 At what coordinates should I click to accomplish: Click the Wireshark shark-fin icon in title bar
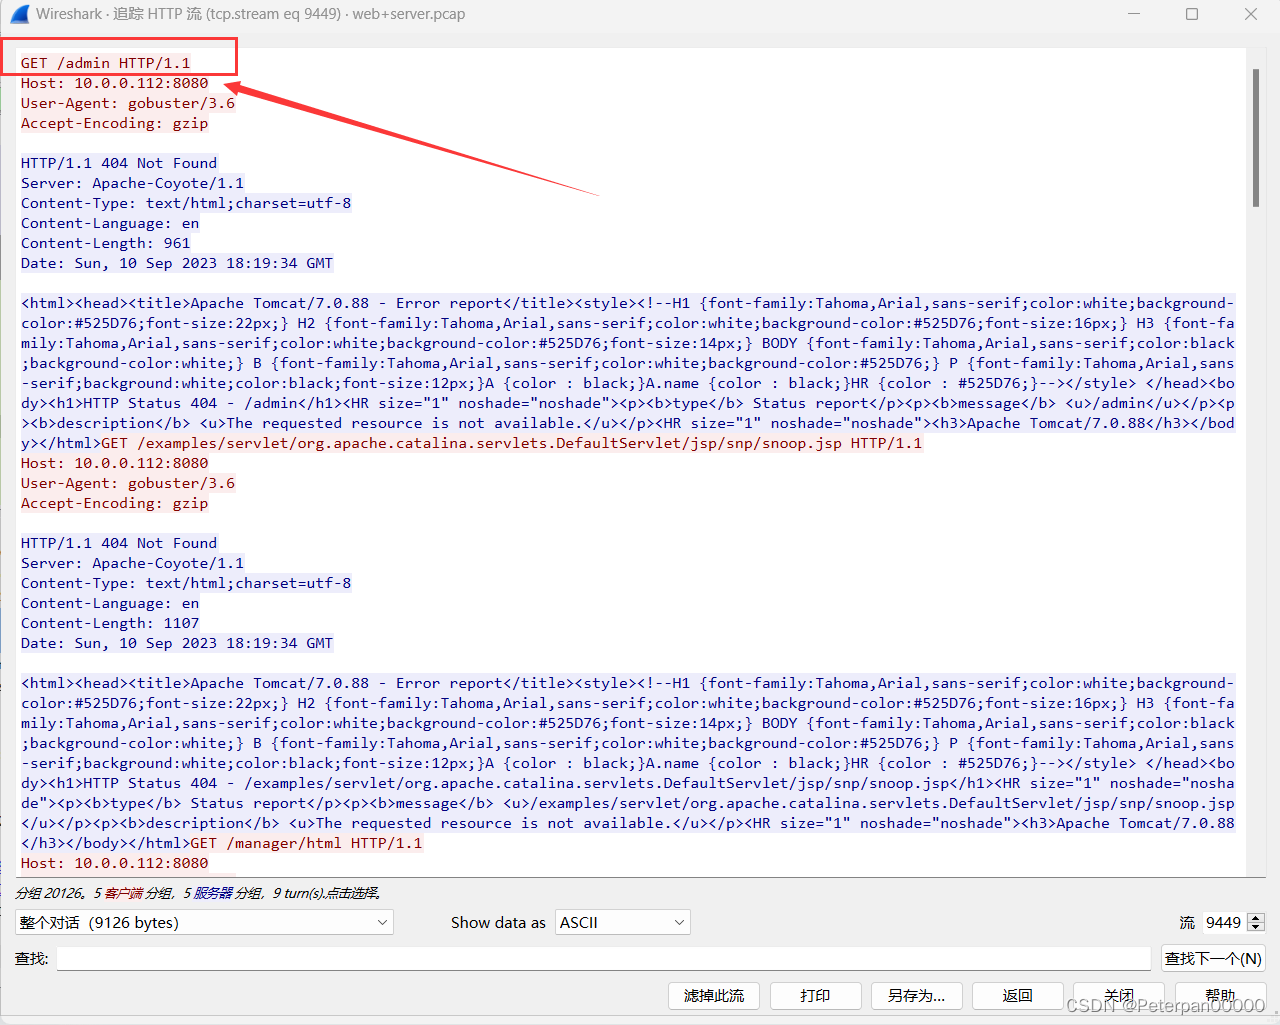coord(18,14)
